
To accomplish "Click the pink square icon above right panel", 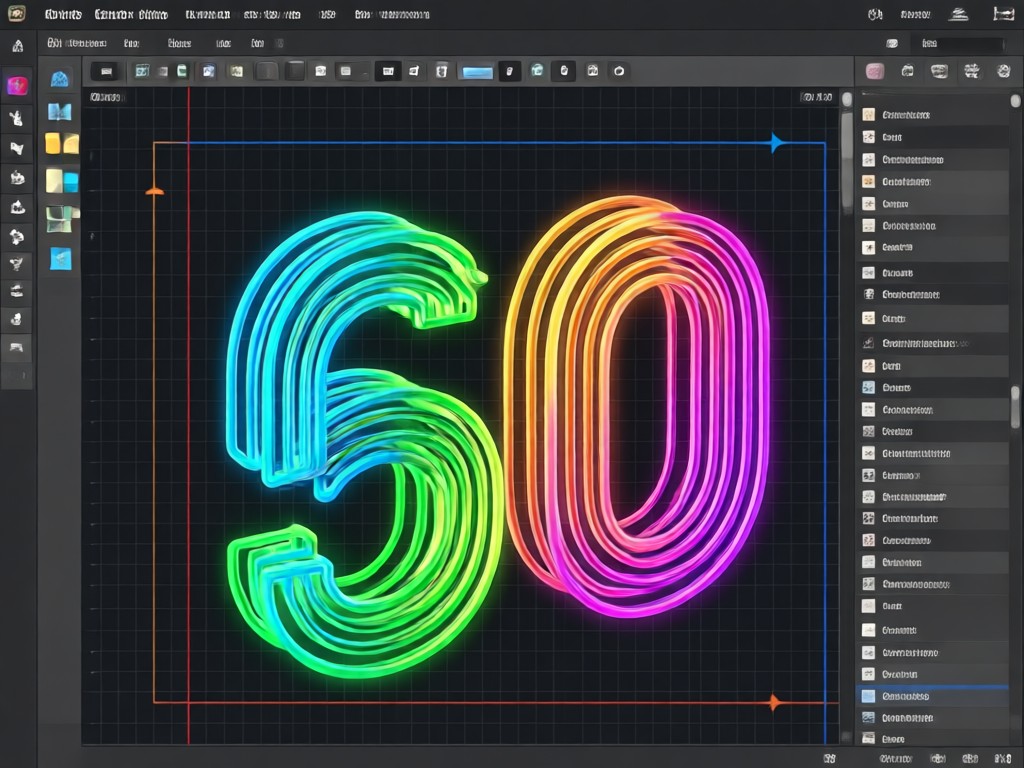I will click(875, 71).
